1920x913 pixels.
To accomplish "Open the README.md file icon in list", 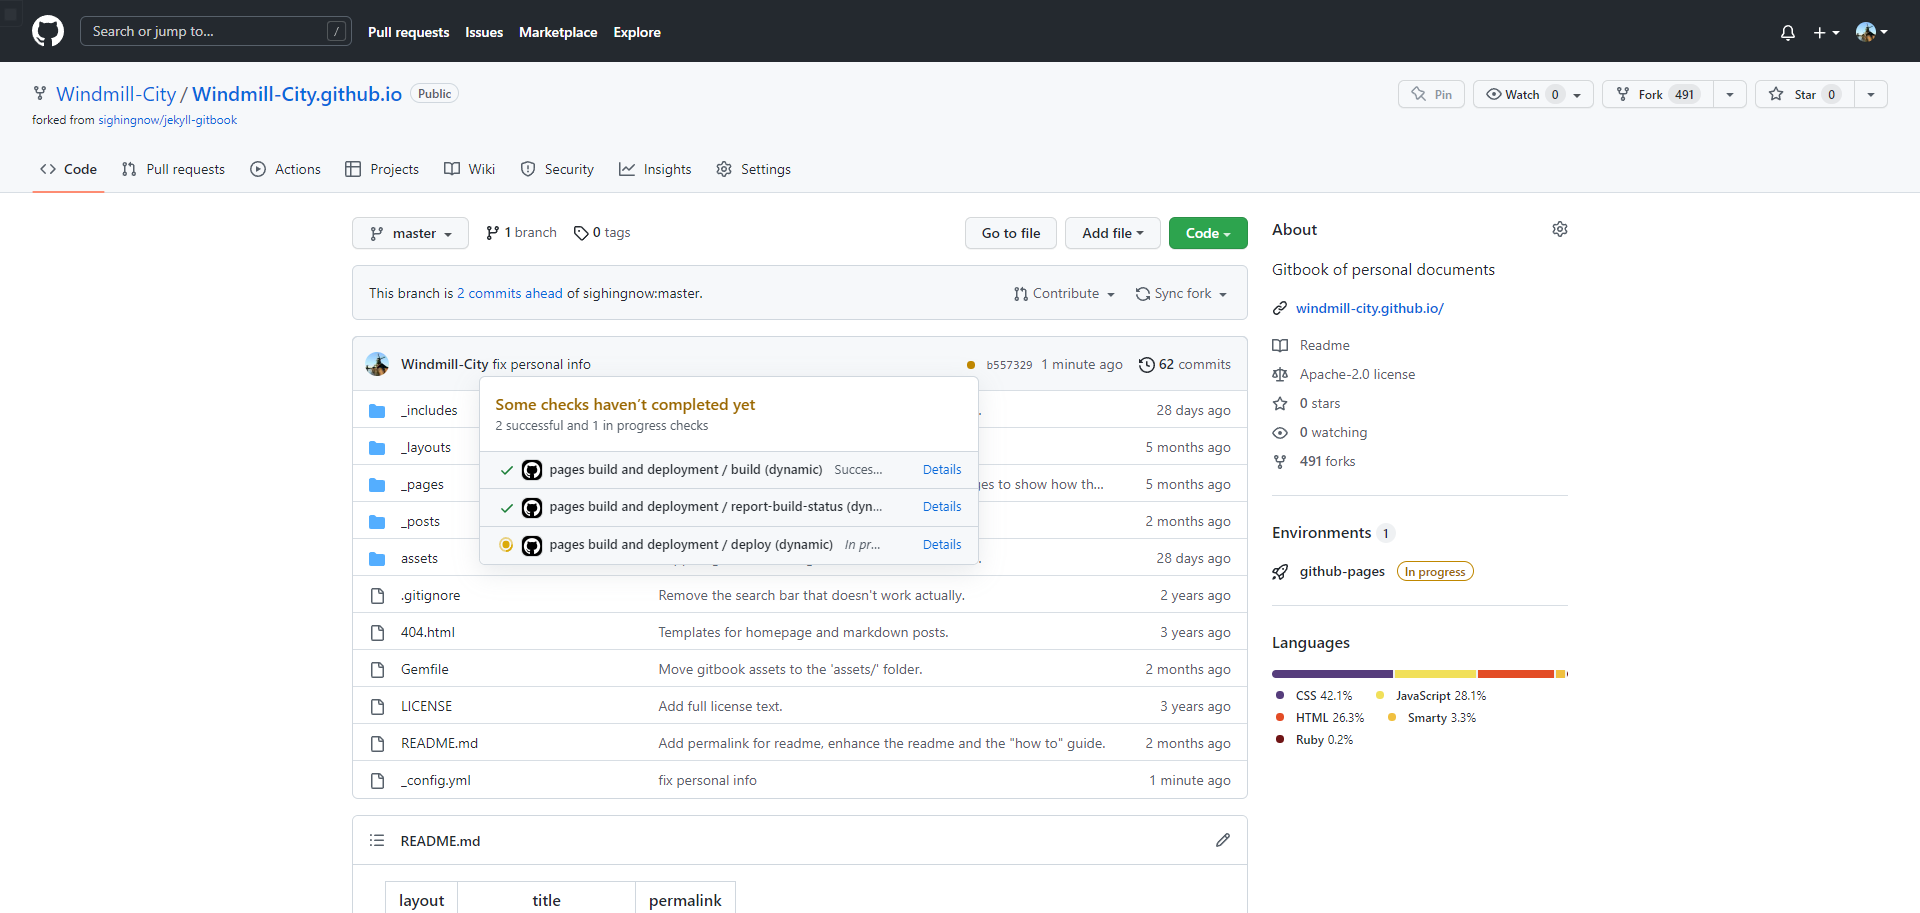I will 377,743.
